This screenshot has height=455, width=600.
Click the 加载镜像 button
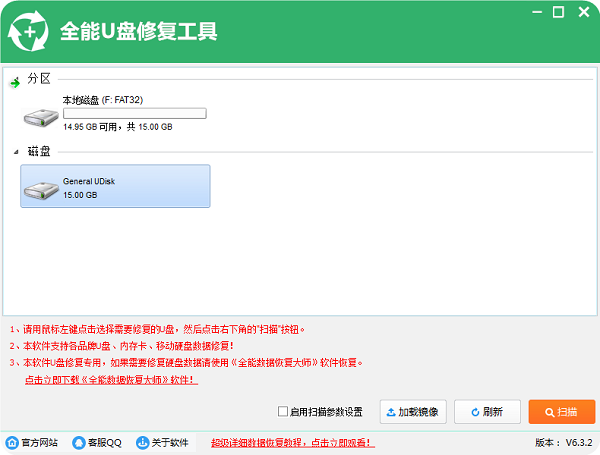coord(410,411)
